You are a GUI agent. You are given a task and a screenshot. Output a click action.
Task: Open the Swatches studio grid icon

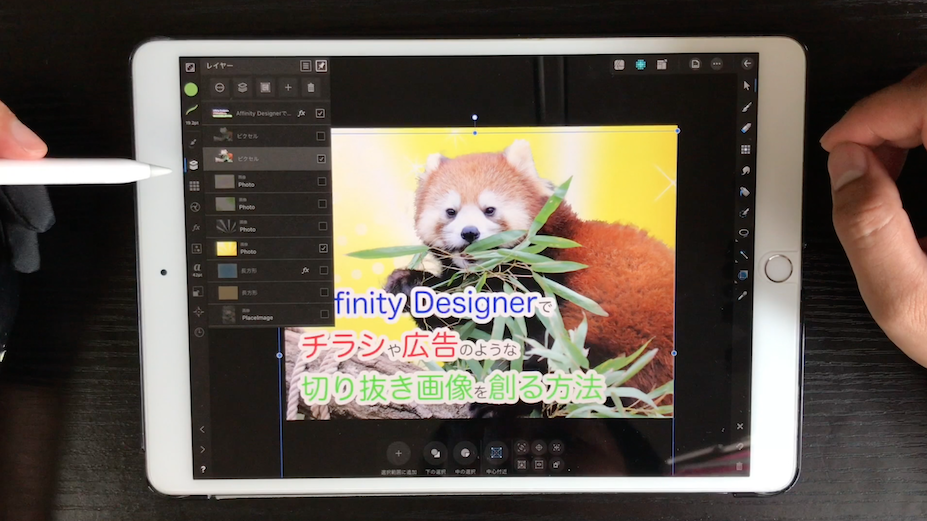pyautogui.click(x=193, y=186)
